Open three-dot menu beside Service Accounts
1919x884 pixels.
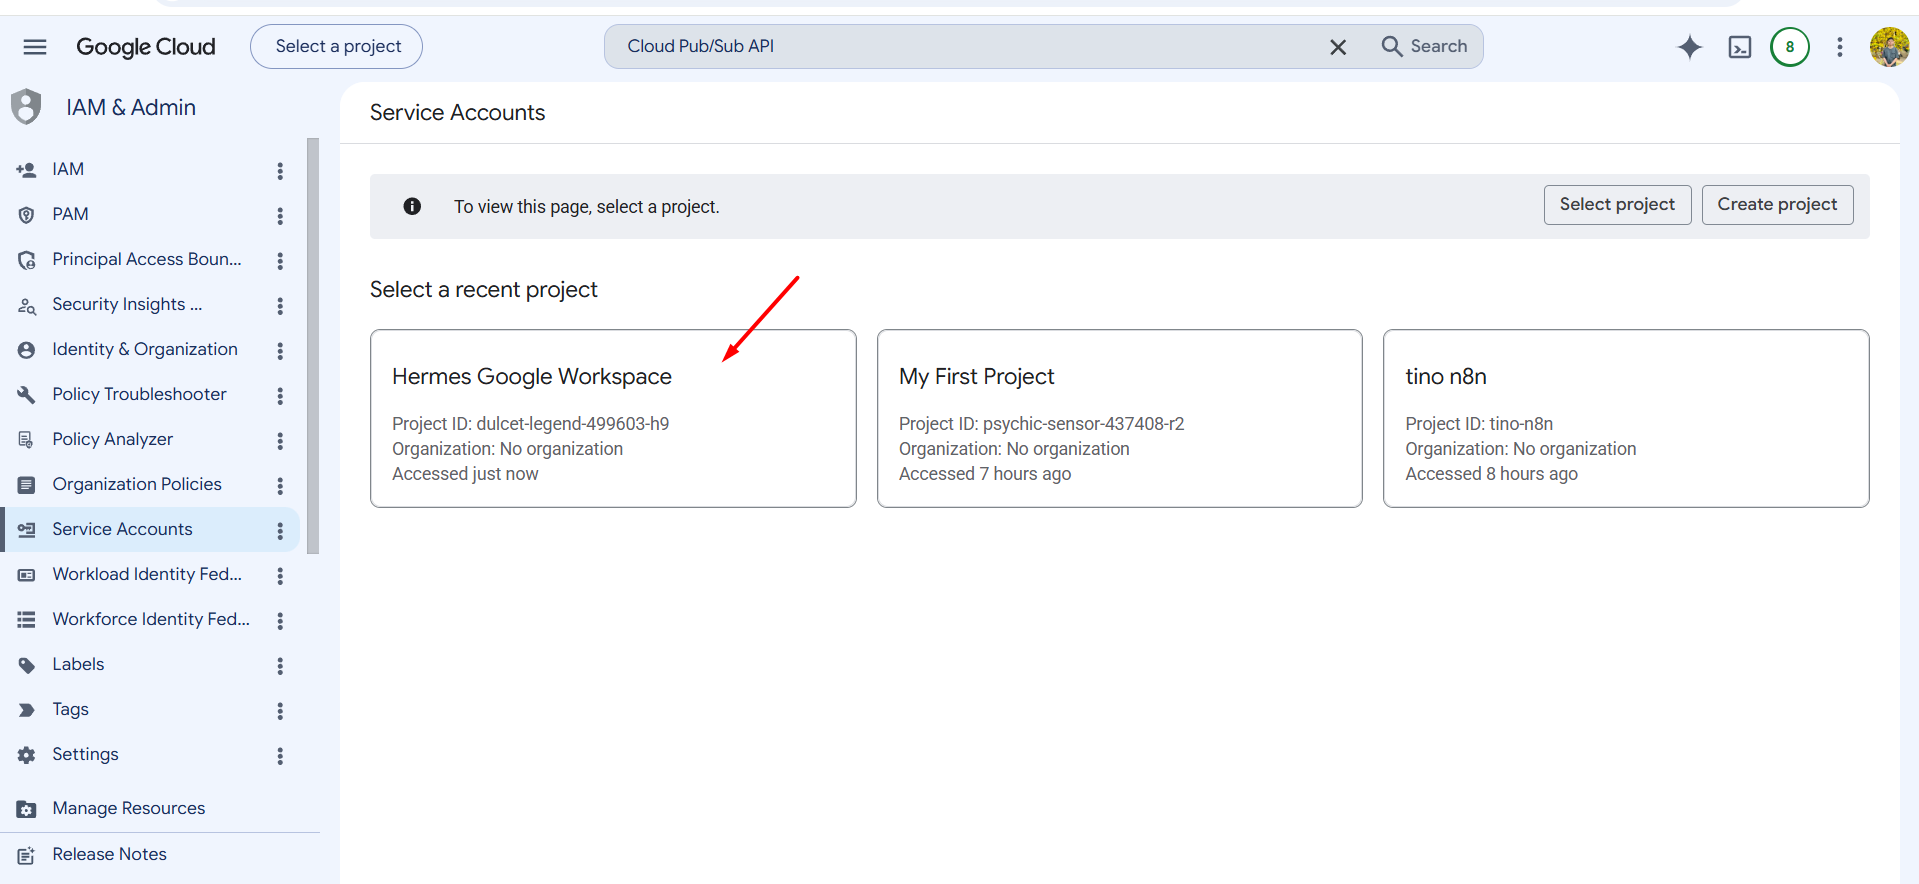(280, 531)
